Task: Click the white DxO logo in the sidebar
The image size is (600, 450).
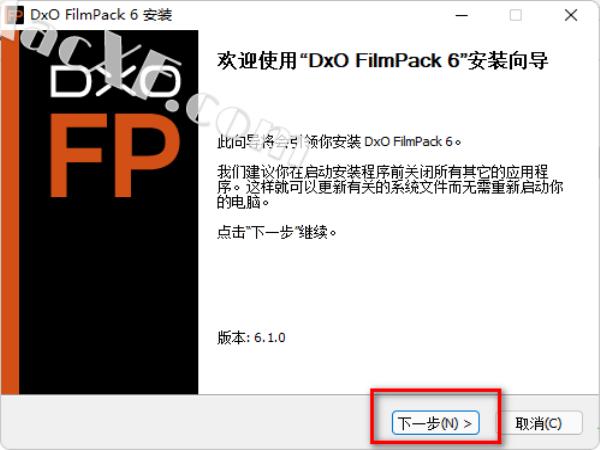Action: (x=115, y=81)
